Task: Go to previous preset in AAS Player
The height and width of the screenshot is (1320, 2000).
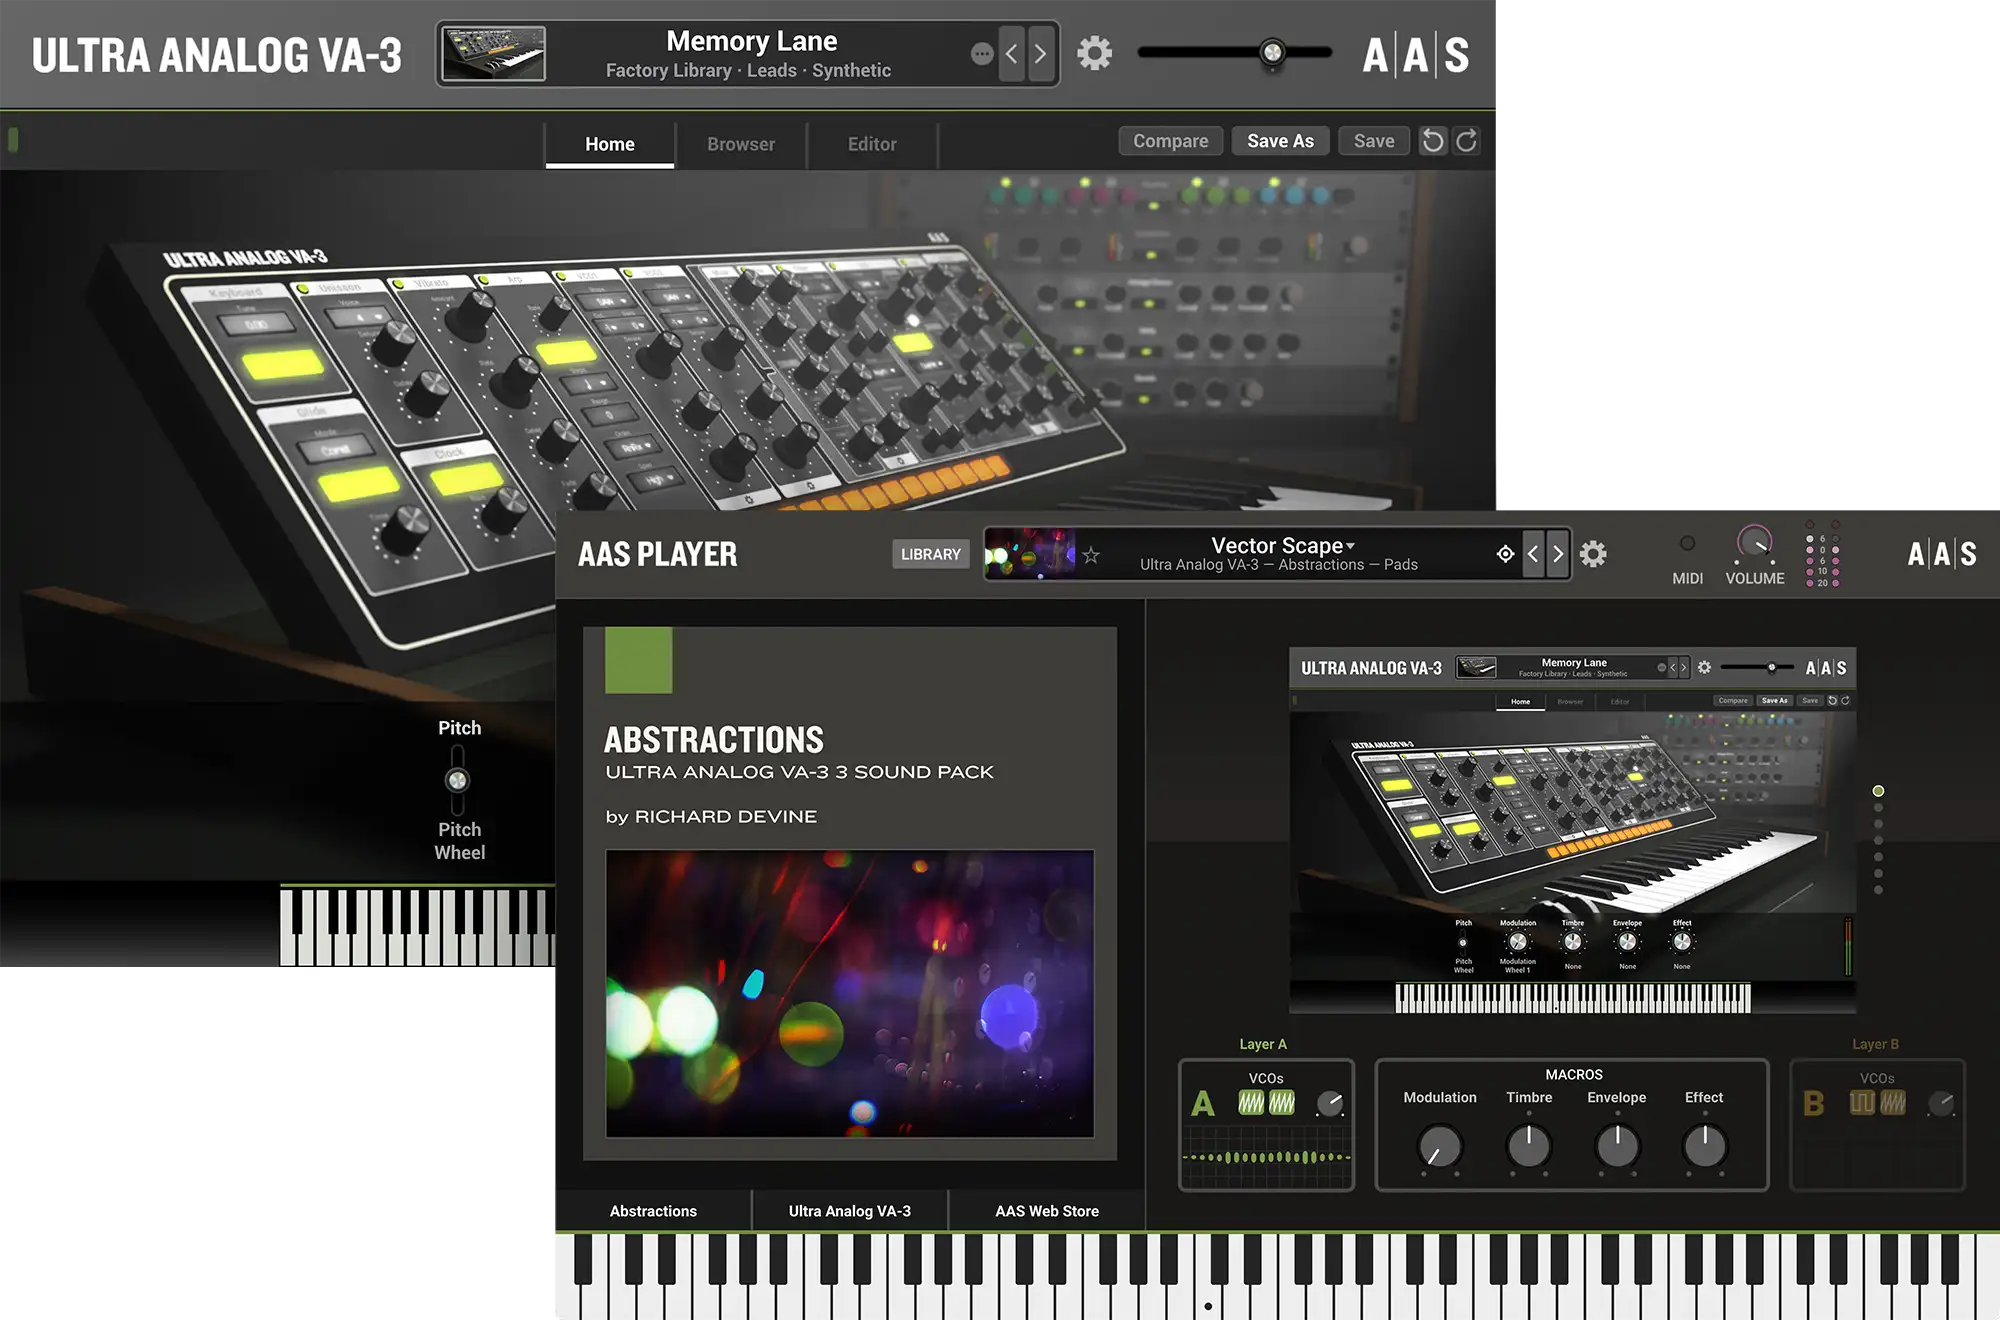Action: 1533,554
